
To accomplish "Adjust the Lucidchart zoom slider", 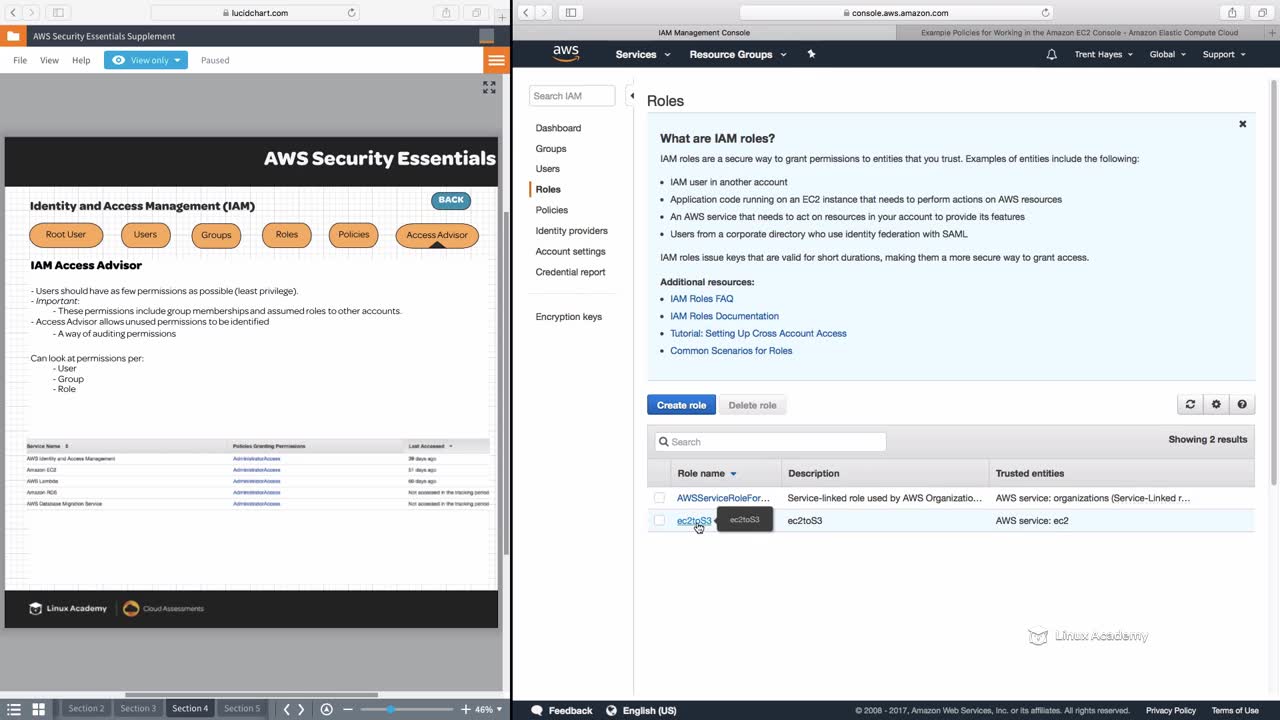I will pos(390,709).
